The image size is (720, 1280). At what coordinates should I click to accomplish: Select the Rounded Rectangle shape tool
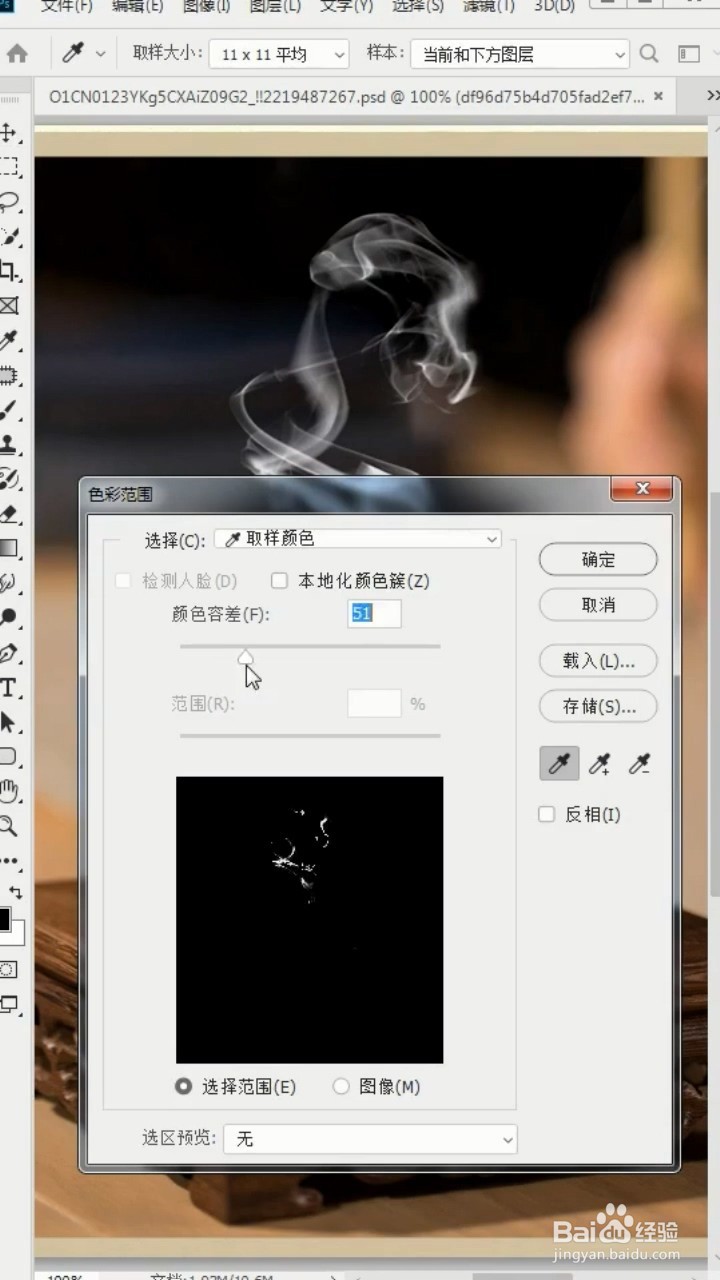(x=9, y=756)
